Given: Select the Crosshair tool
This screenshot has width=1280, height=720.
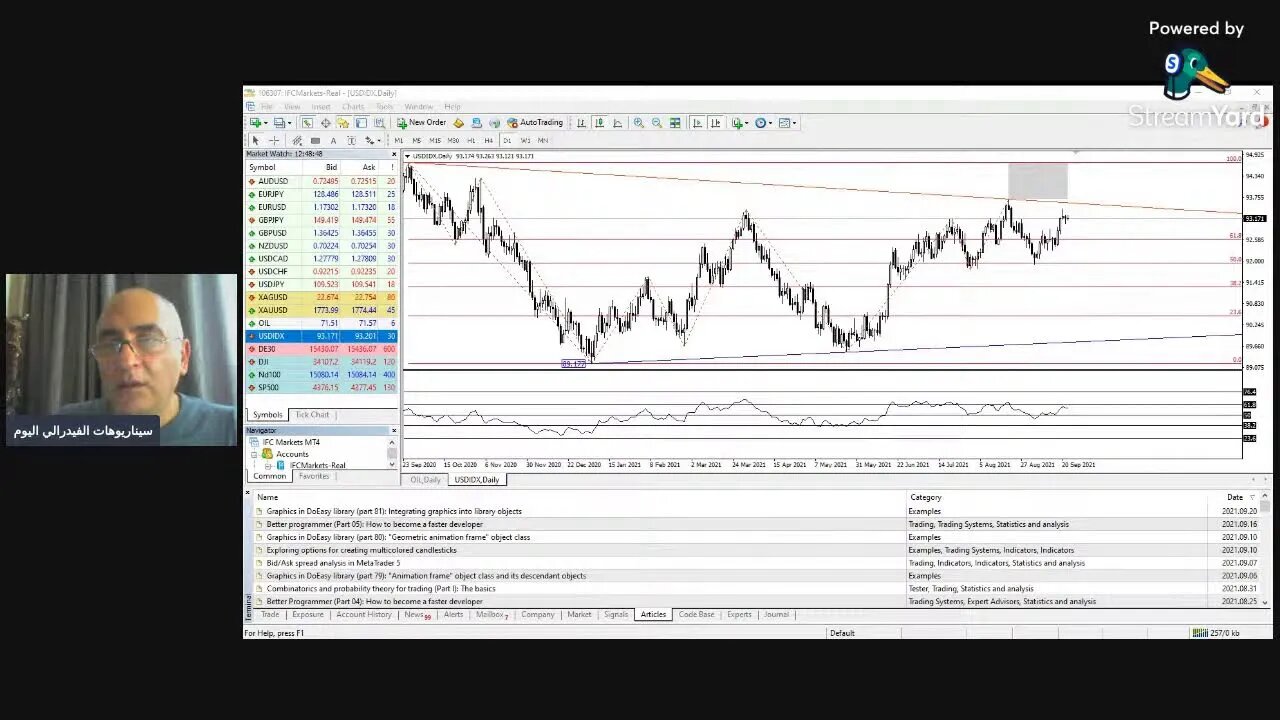Looking at the screenshot, I should [x=274, y=141].
